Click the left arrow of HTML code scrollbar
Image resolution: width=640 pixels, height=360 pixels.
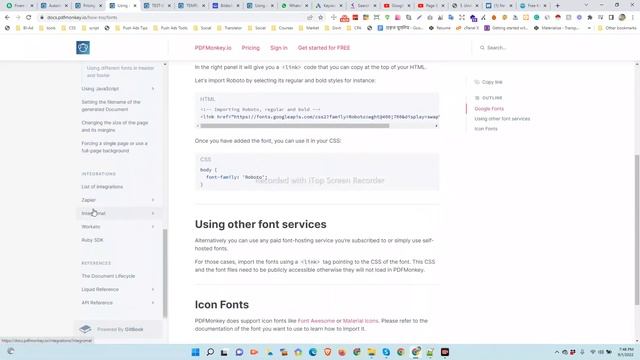click(198, 126)
